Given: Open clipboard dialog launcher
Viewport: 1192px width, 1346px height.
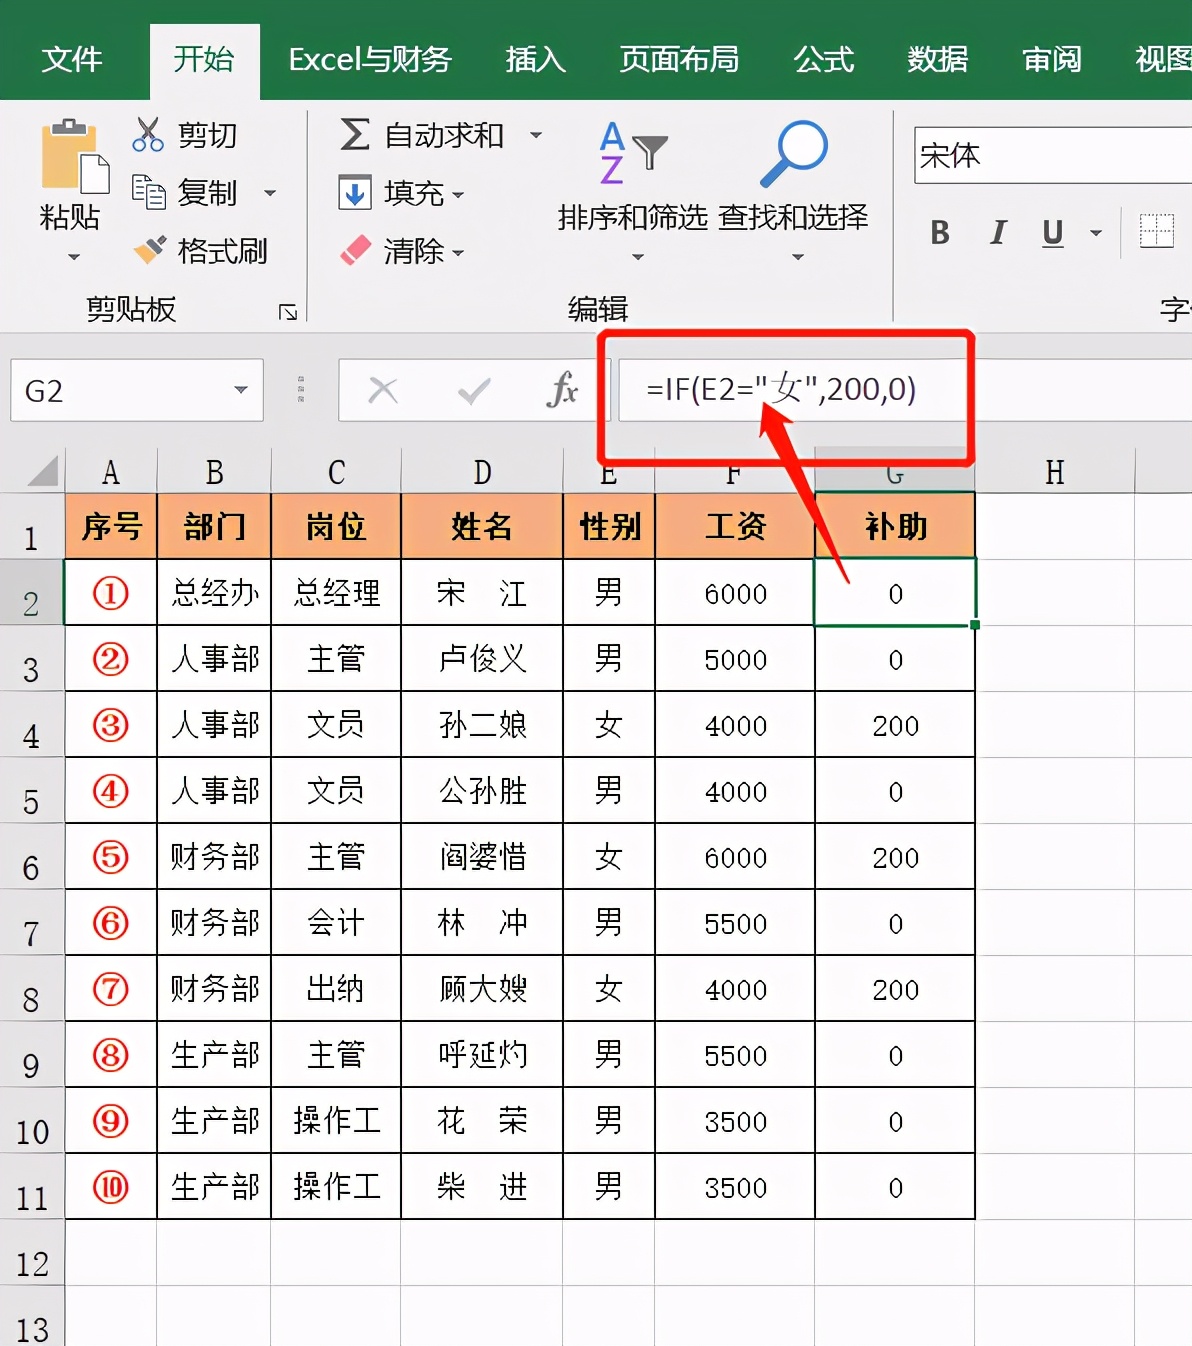Looking at the screenshot, I should click(x=288, y=313).
